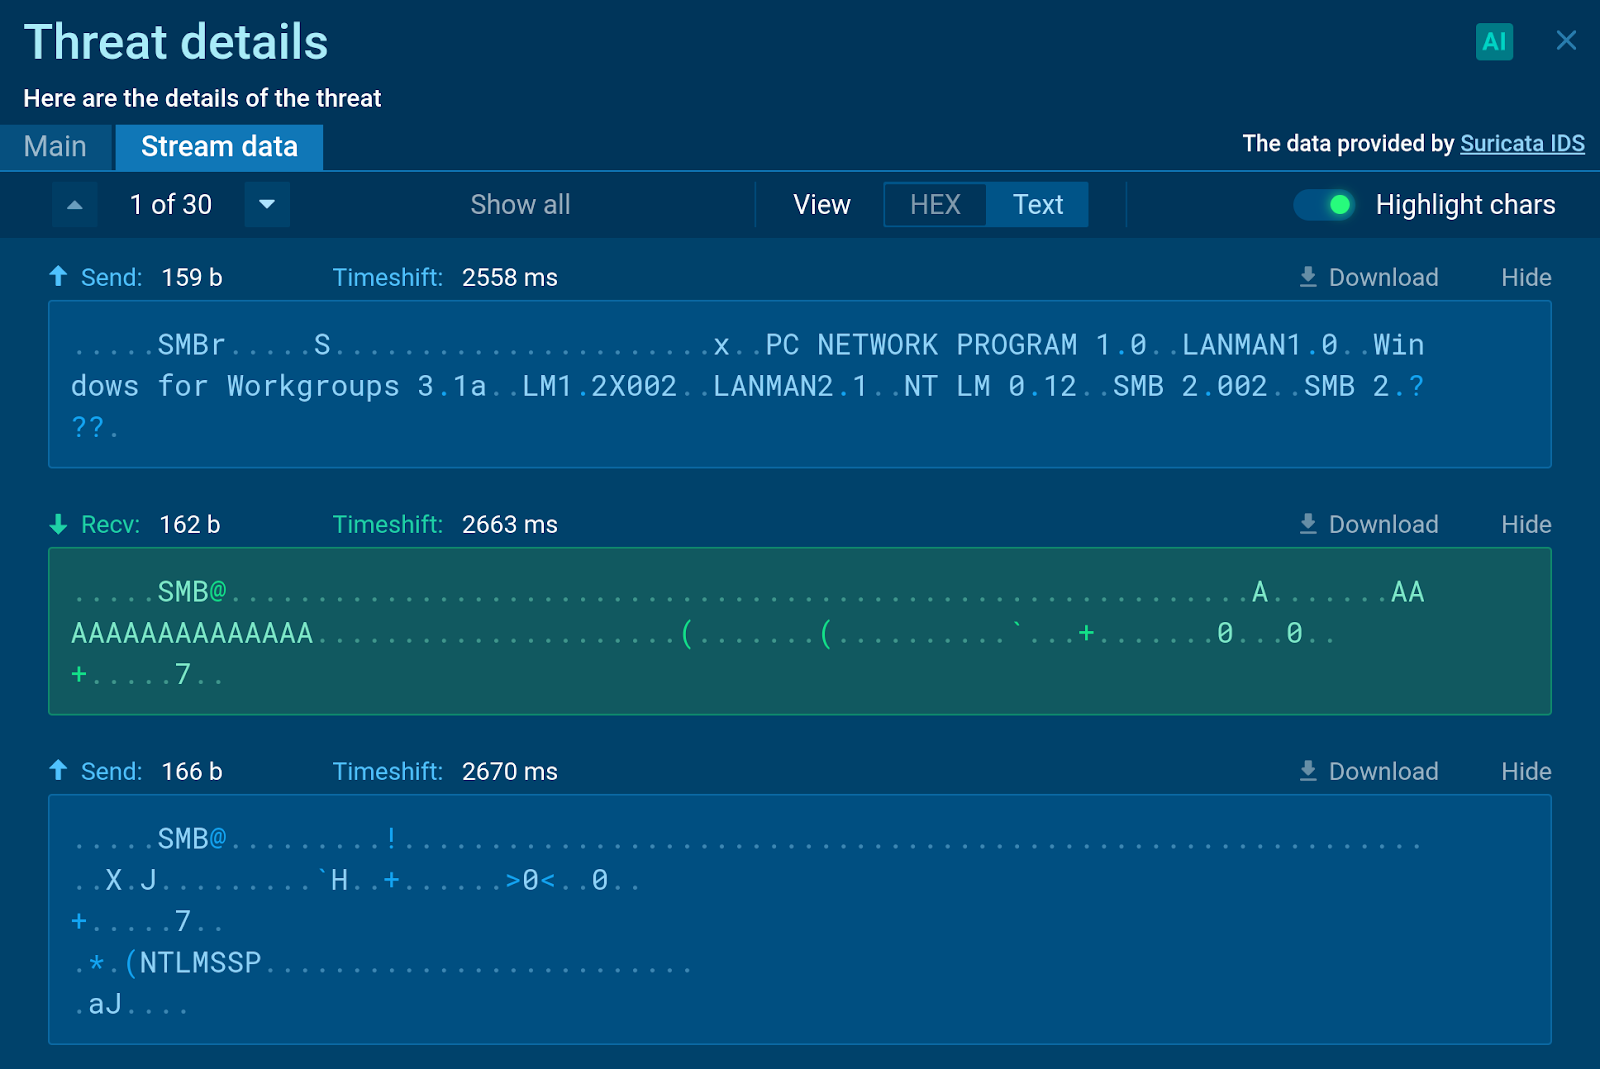Select the Stream data tab
The image size is (1600, 1069).
pyautogui.click(x=219, y=147)
